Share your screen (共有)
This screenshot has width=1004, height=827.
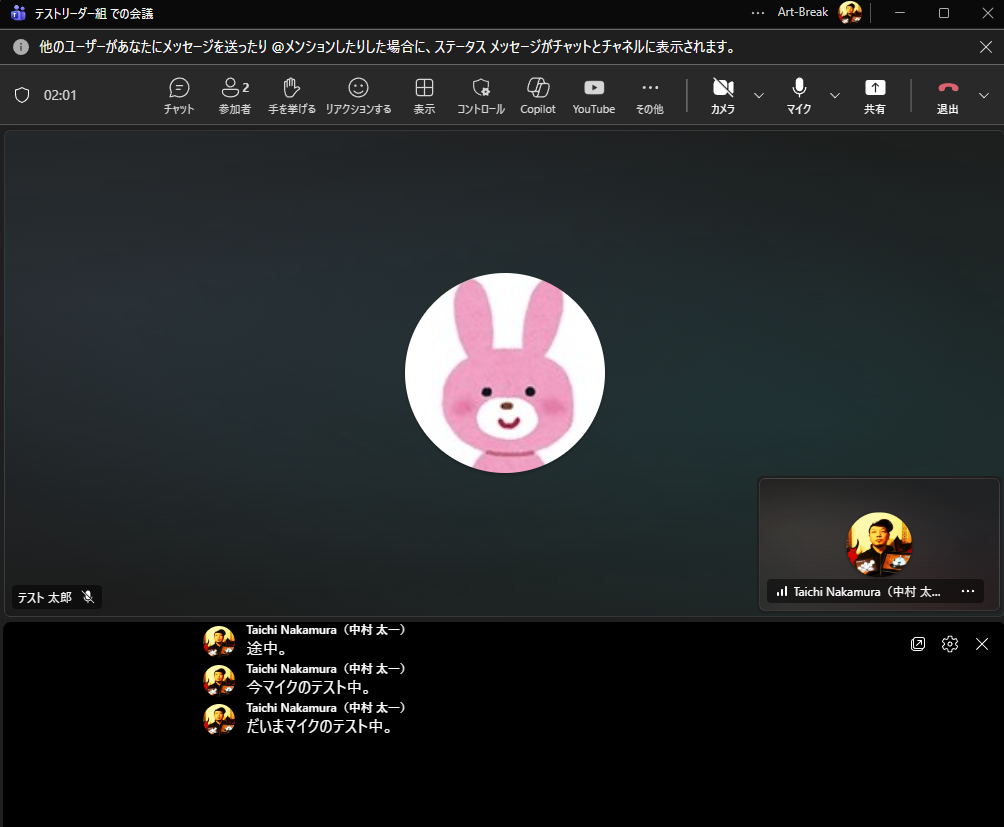pos(875,96)
